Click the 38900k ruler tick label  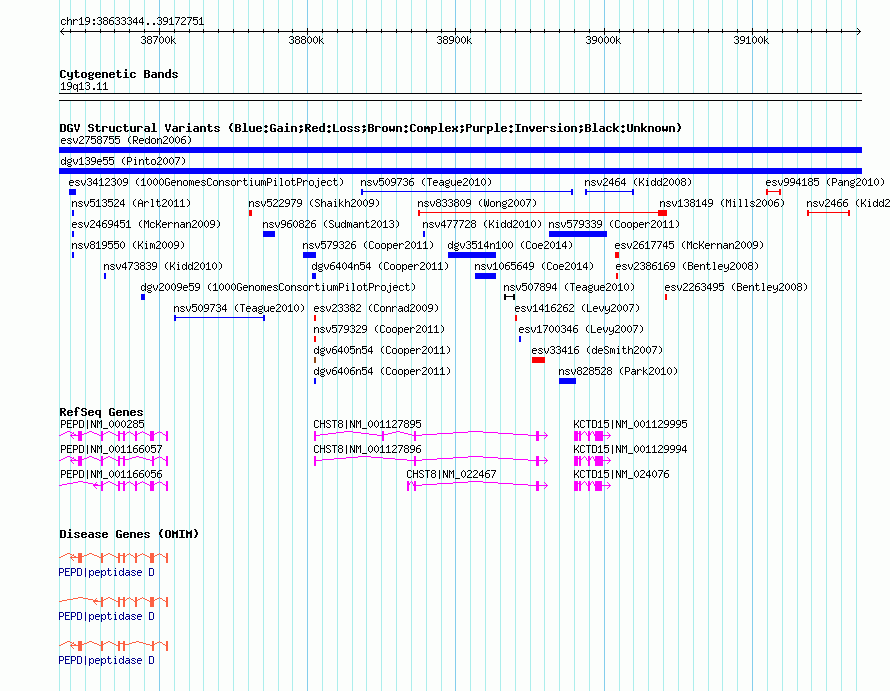454,40
